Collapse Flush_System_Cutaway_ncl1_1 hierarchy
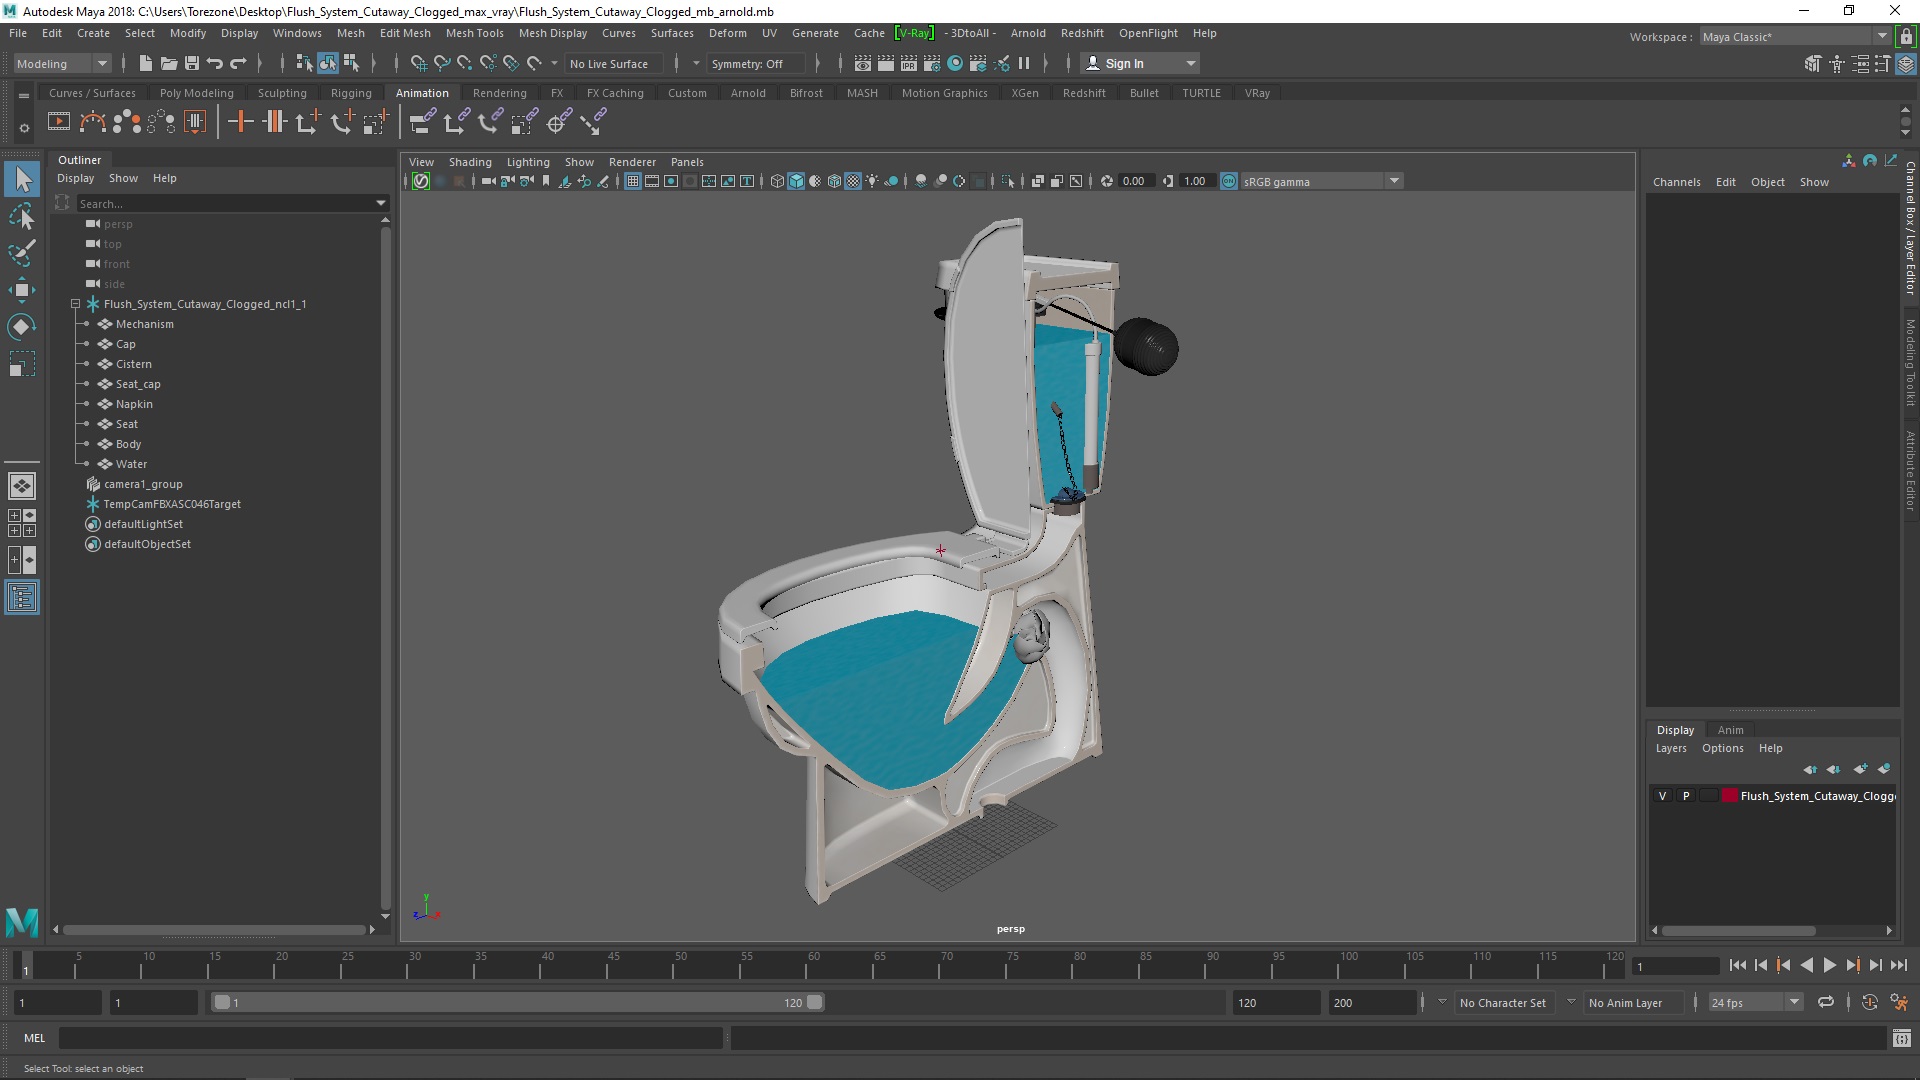This screenshot has width=1920, height=1080. click(x=75, y=305)
